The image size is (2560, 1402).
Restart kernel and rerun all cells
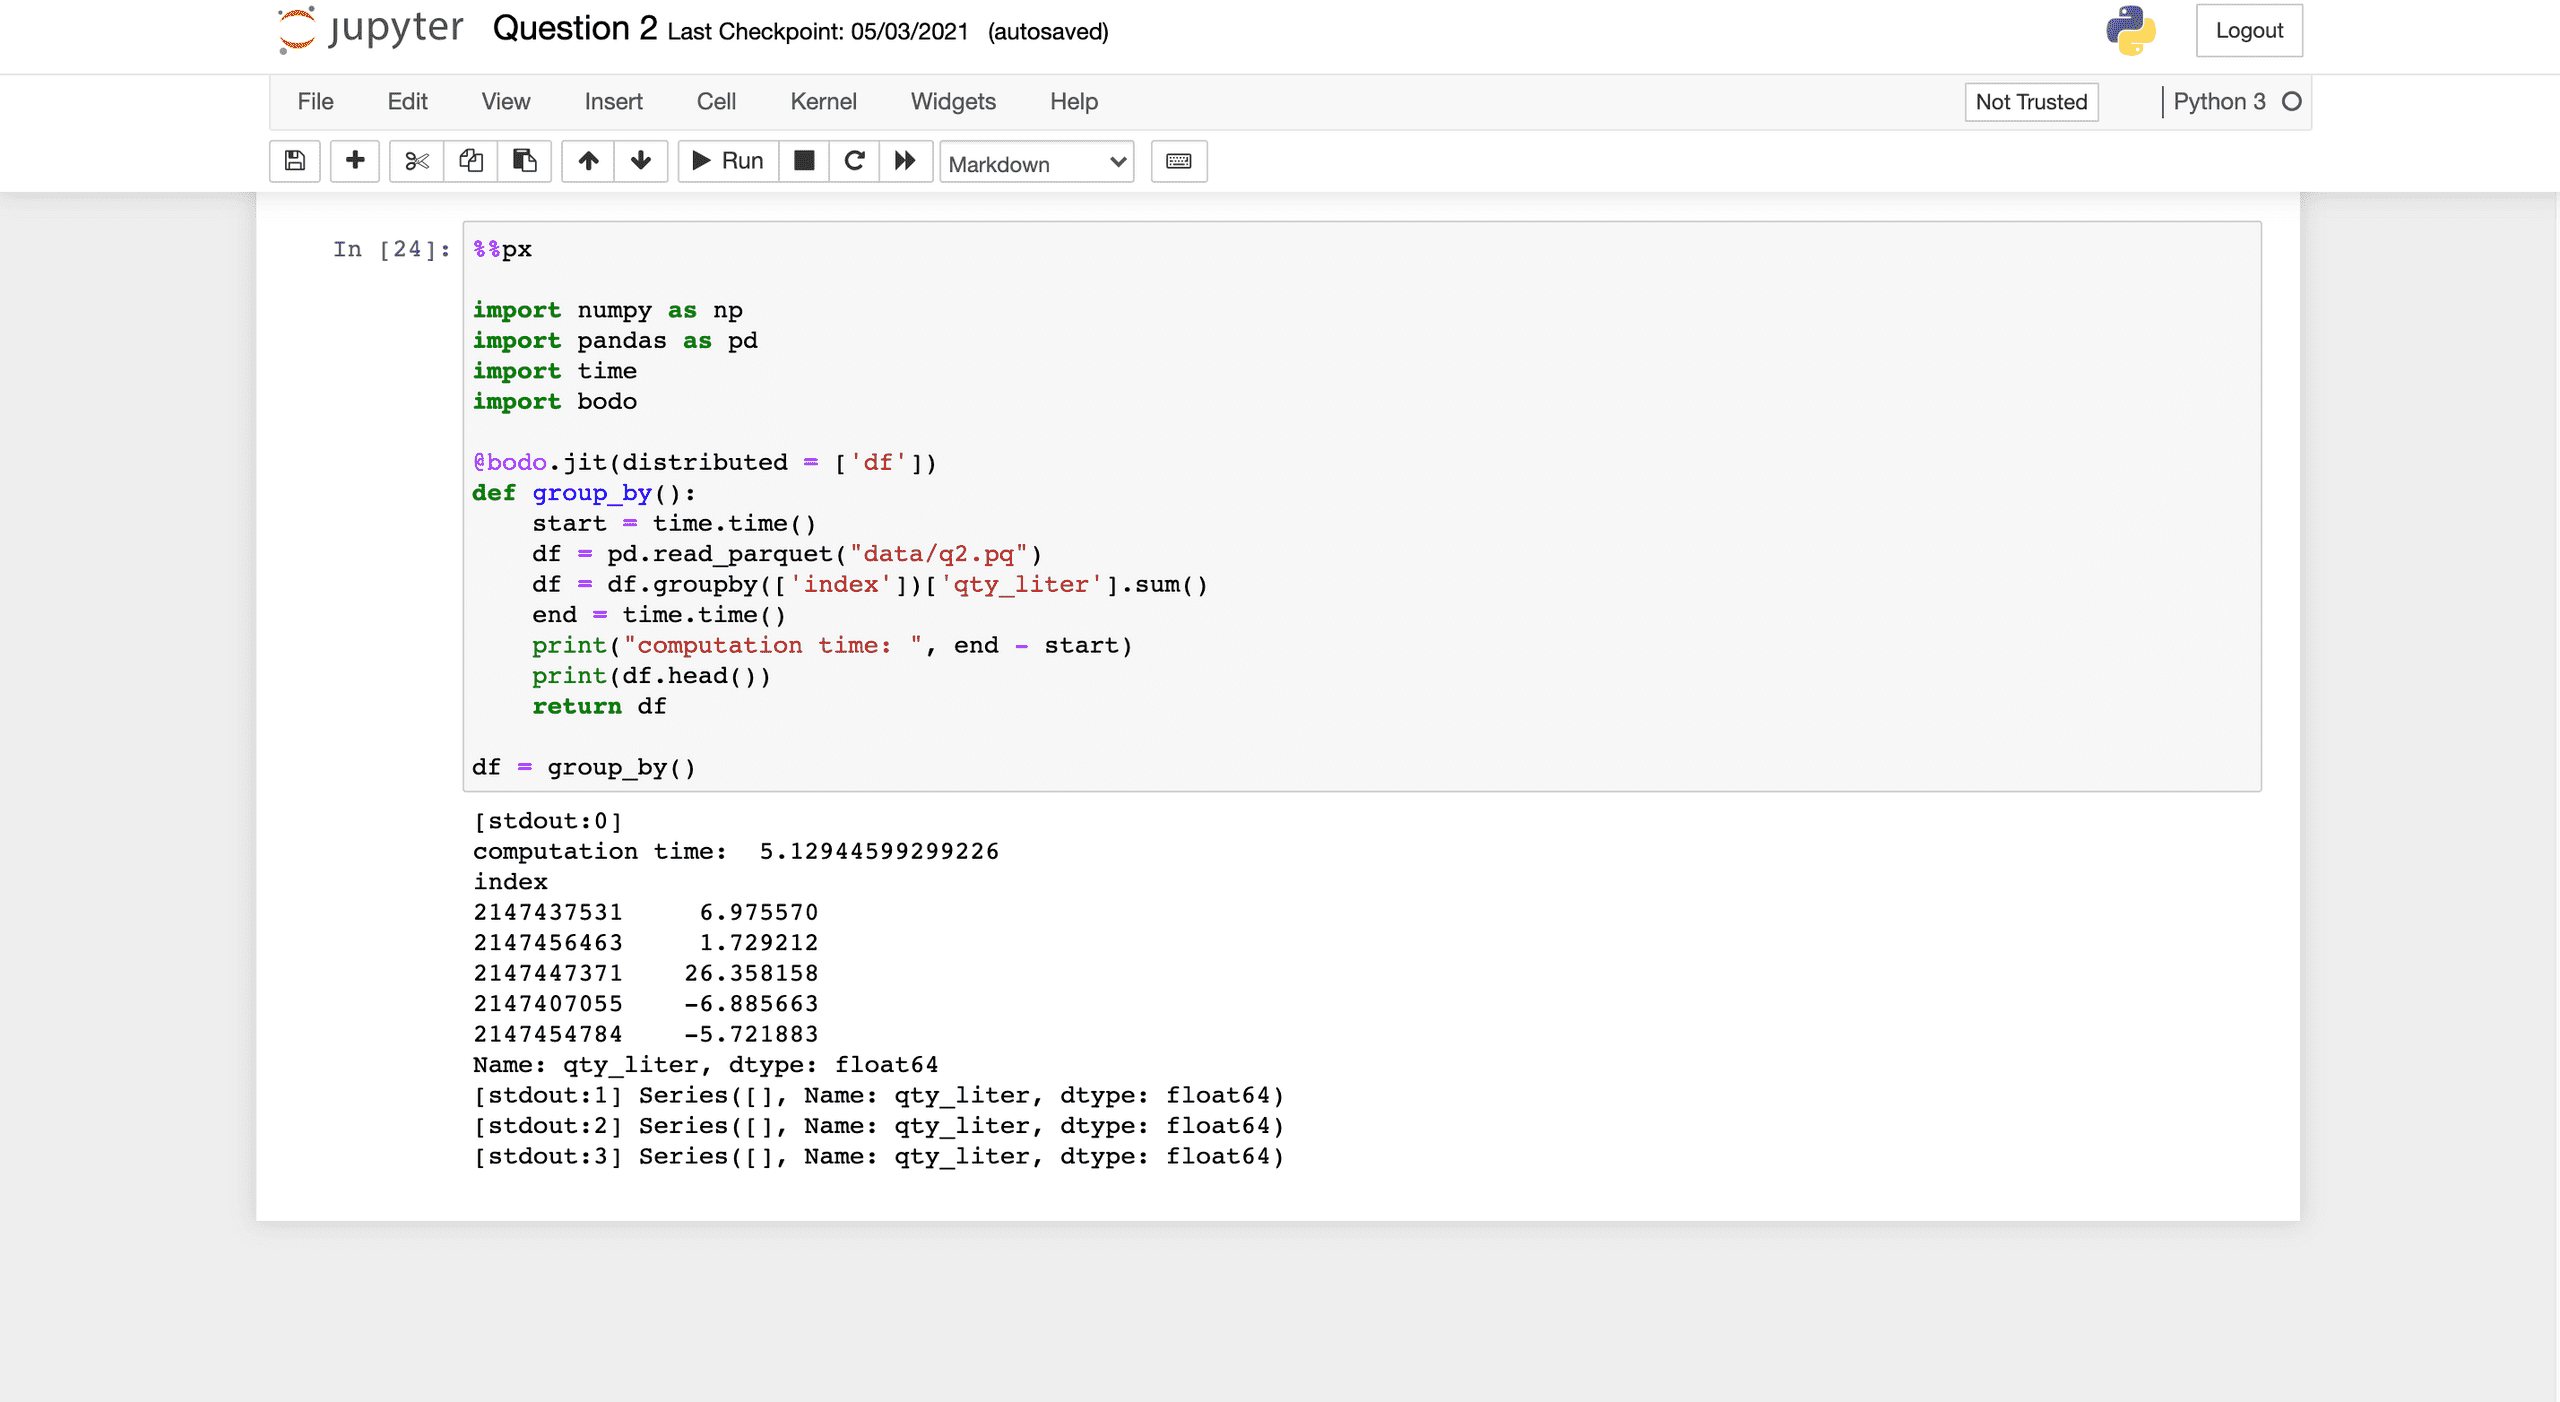(905, 161)
